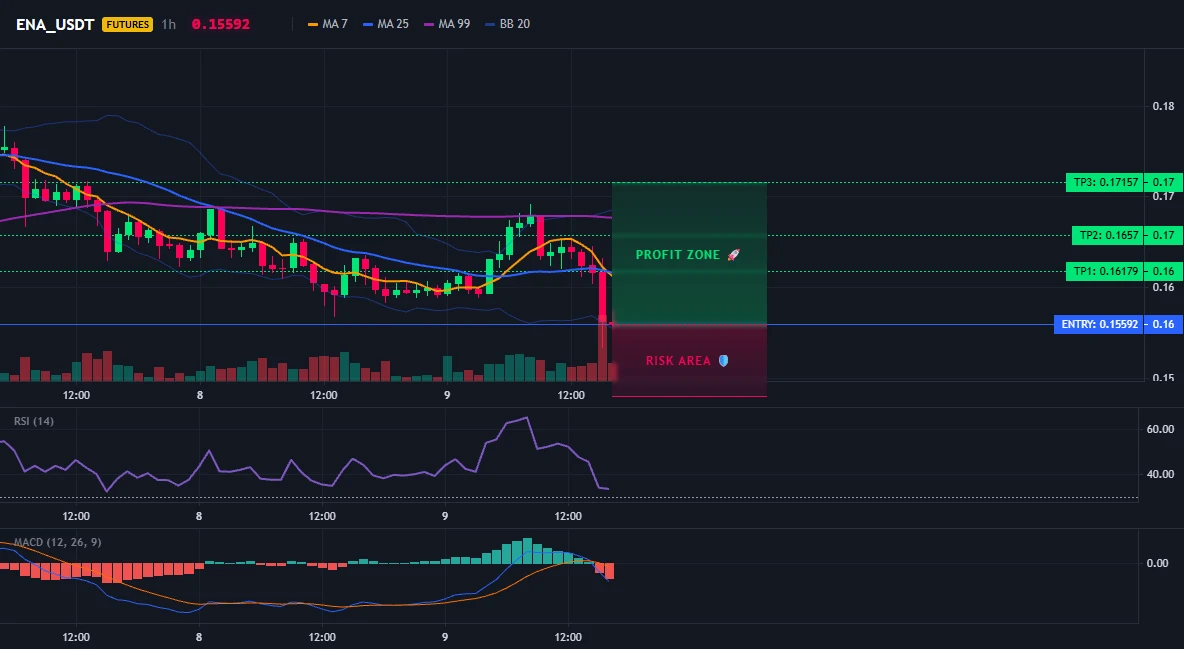Toggle the BB 20 legend entry
The width and height of the screenshot is (1184, 649).
click(x=507, y=24)
